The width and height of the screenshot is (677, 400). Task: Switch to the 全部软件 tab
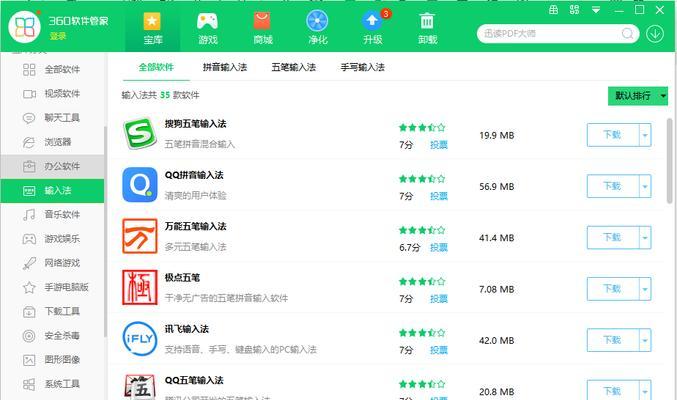tap(156, 67)
